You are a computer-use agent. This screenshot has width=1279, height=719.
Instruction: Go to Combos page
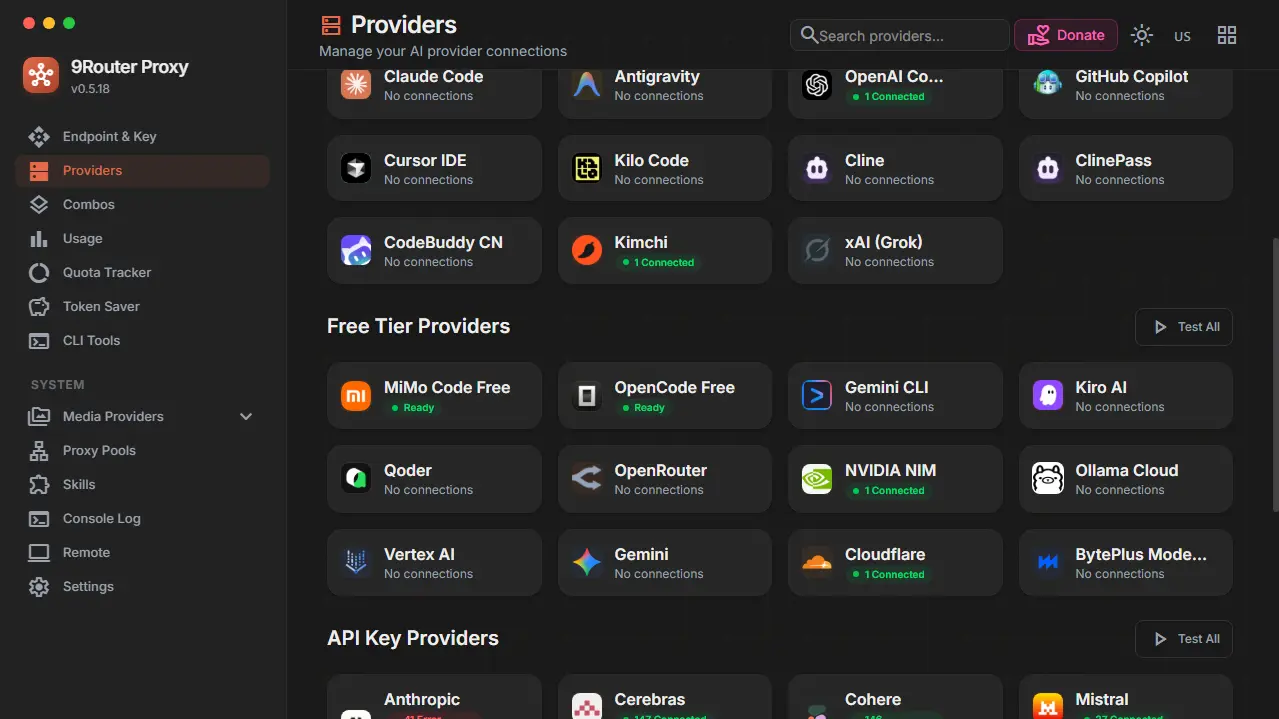pos(142,204)
